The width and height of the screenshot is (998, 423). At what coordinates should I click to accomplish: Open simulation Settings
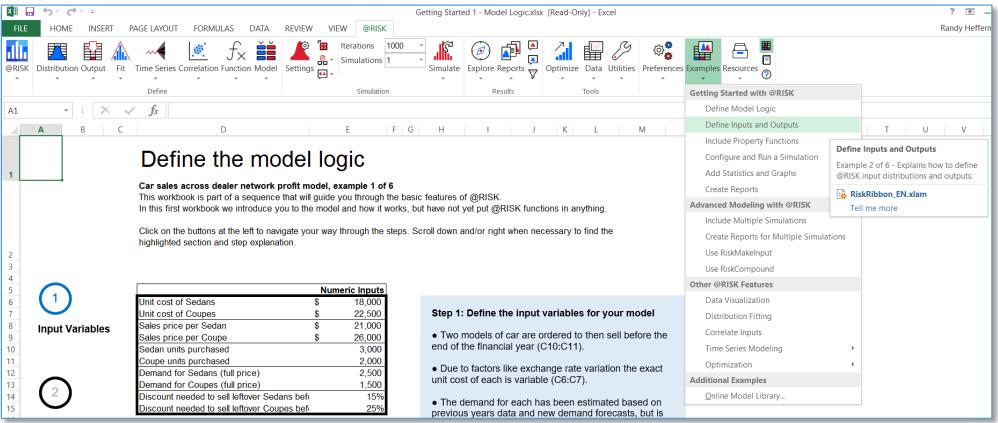299,58
